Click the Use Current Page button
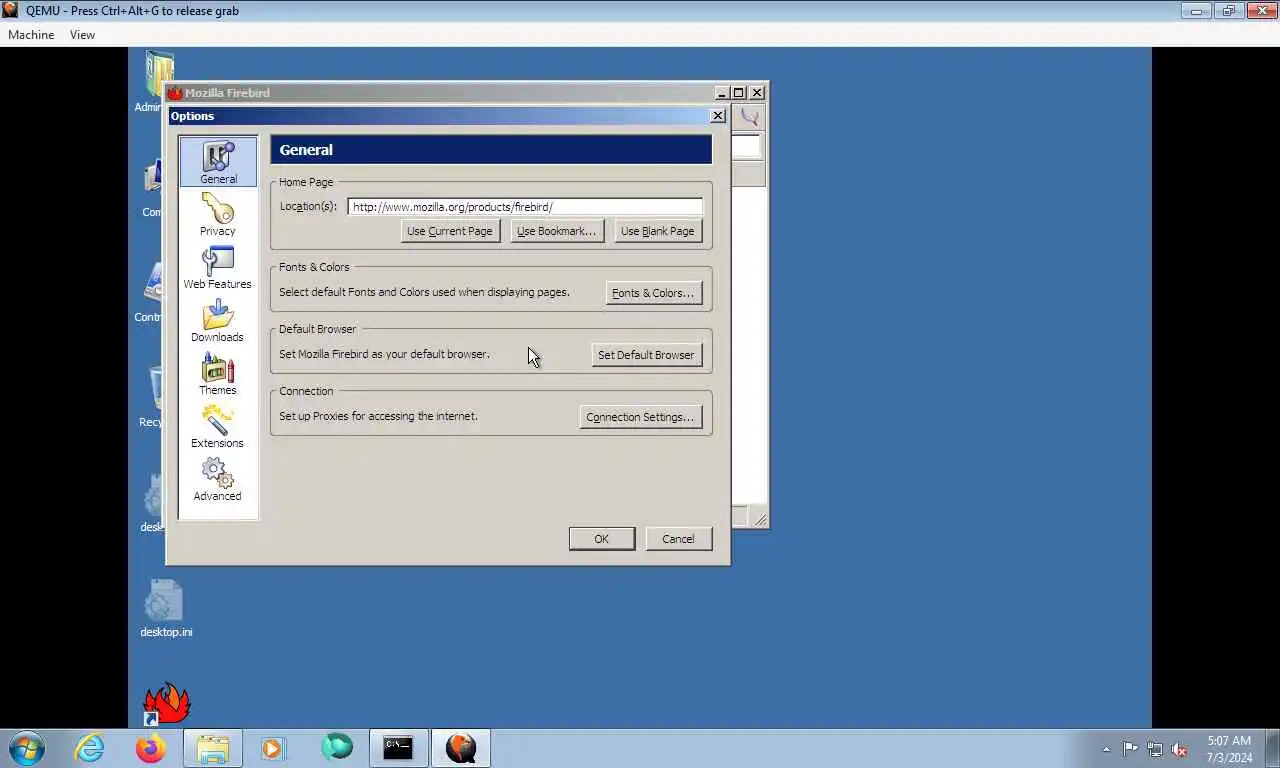1280x768 pixels. [450, 231]
